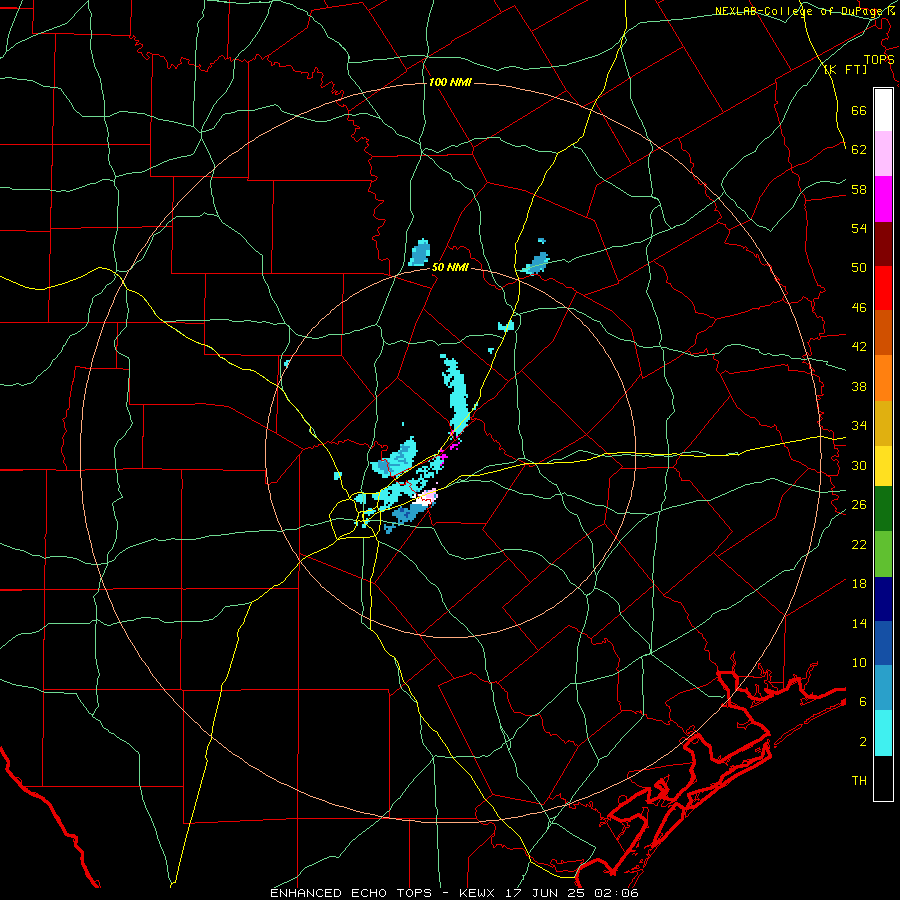Image resolution: width=900 pixels, height=900 pixels.
Task: Click legend value 46
Action: click(x=859, y=308)
